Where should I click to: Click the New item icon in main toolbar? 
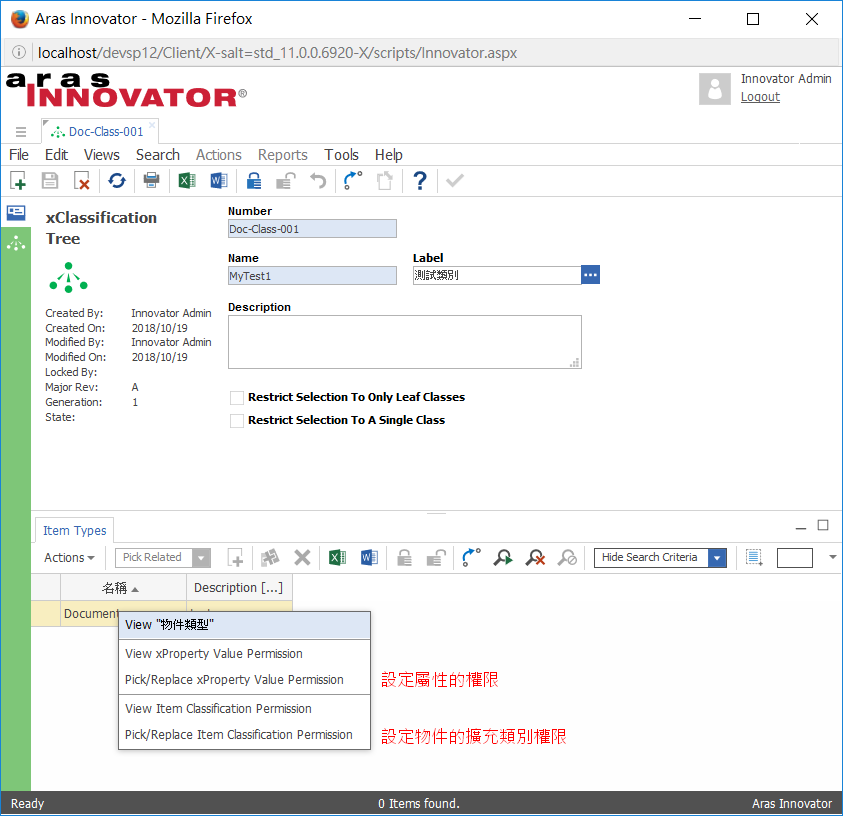(x=18, y=181)
